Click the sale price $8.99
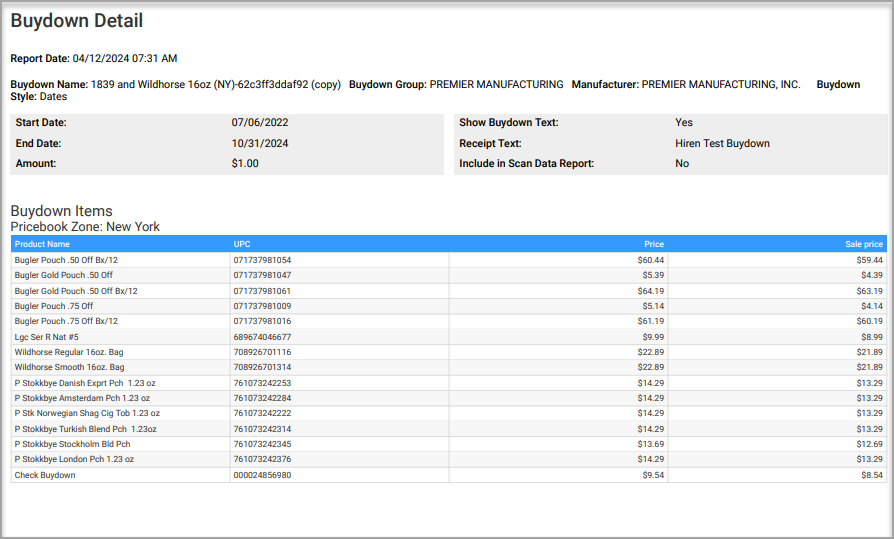This screenshot has height=539, width=894. point(872,337)
